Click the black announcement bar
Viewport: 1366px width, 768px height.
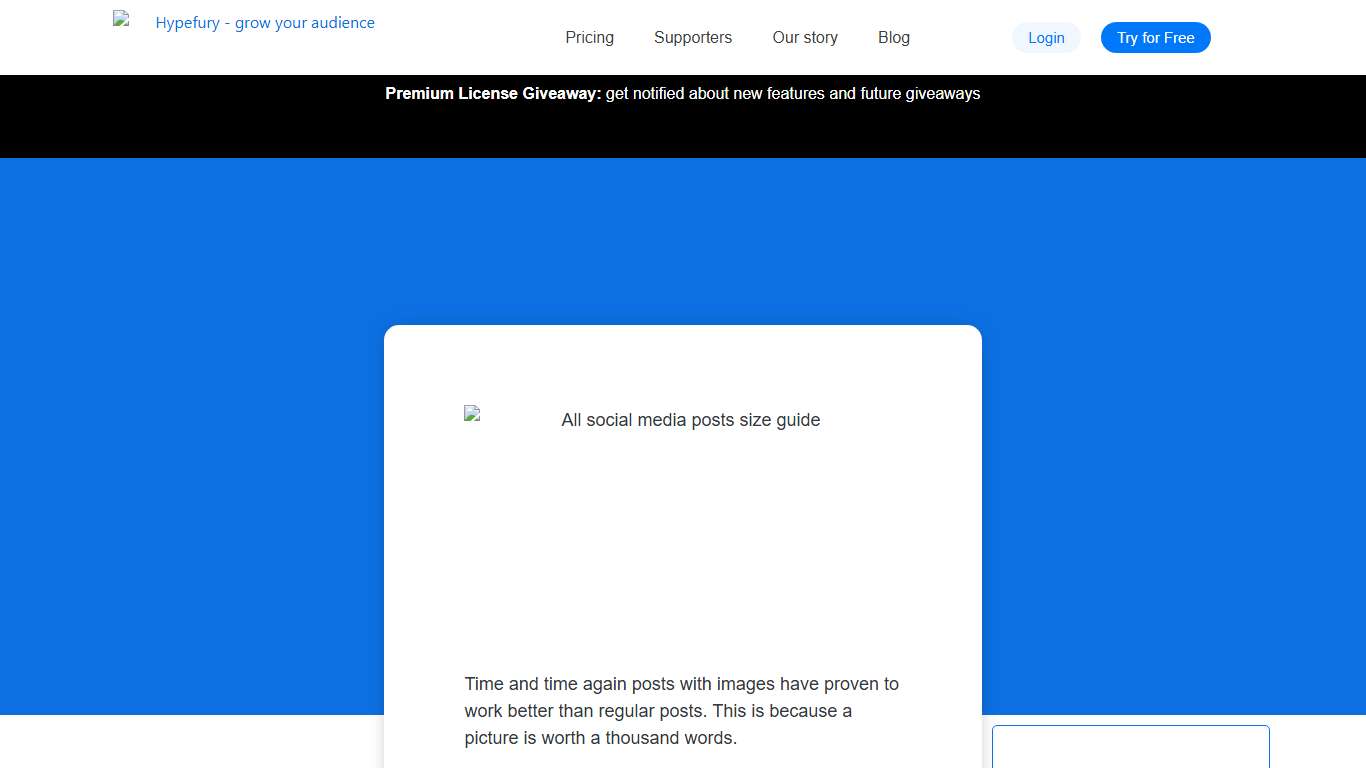pyautogui.click(x=683, y=130)
